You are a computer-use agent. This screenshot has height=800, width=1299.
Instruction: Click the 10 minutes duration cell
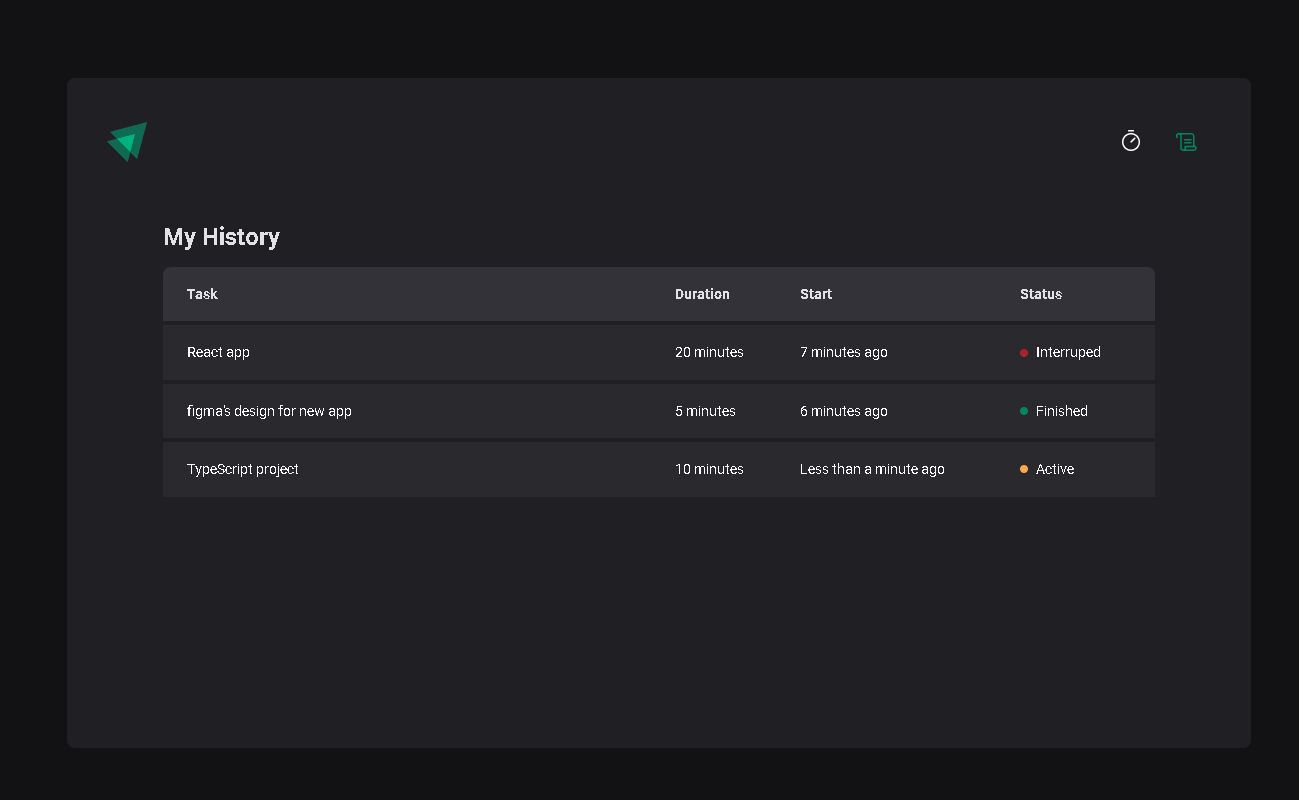[709, 469]
